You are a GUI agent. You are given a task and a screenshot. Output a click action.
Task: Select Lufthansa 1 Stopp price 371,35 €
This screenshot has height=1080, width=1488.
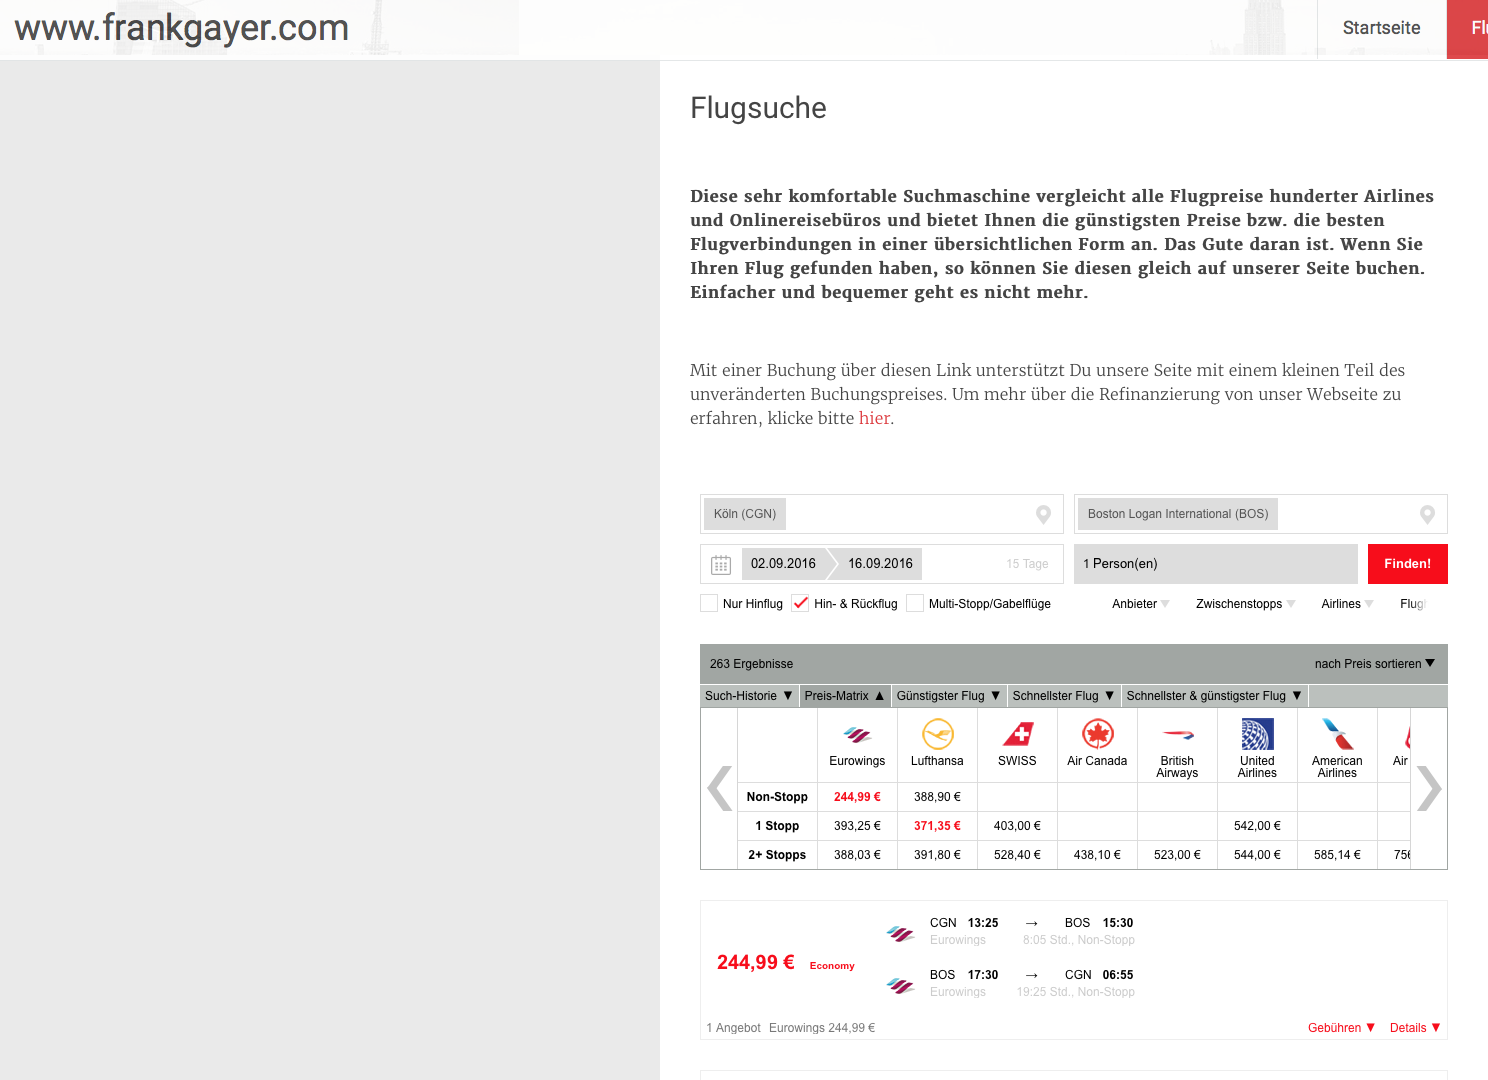[937, 826]
